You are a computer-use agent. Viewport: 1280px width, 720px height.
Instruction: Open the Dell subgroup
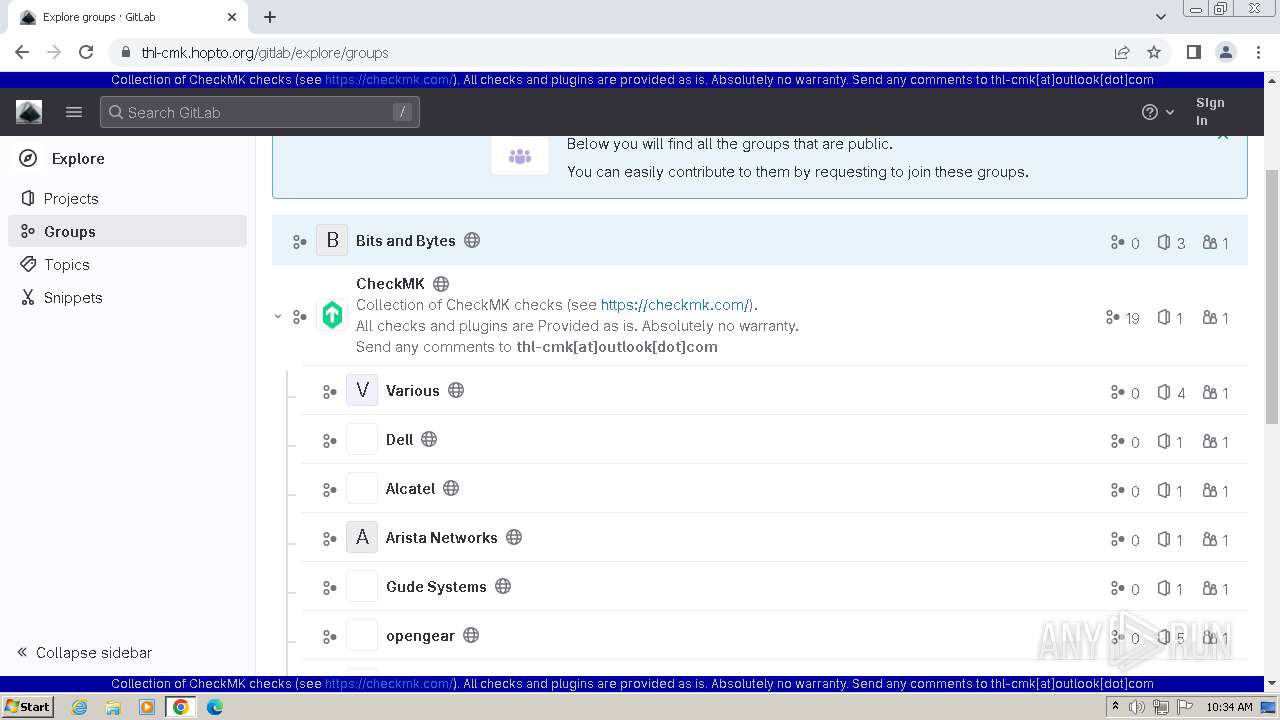point(399,439)
